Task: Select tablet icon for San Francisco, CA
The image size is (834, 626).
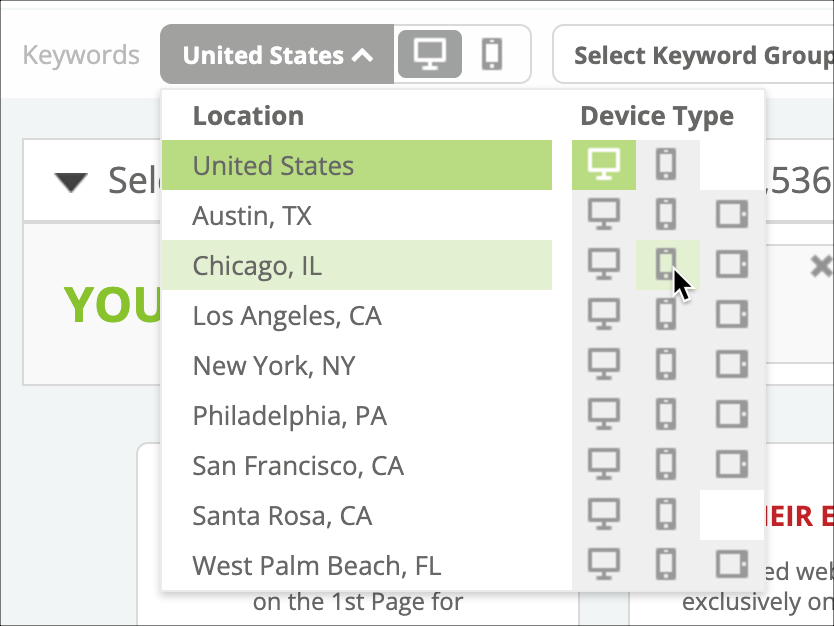Action: 732,464
